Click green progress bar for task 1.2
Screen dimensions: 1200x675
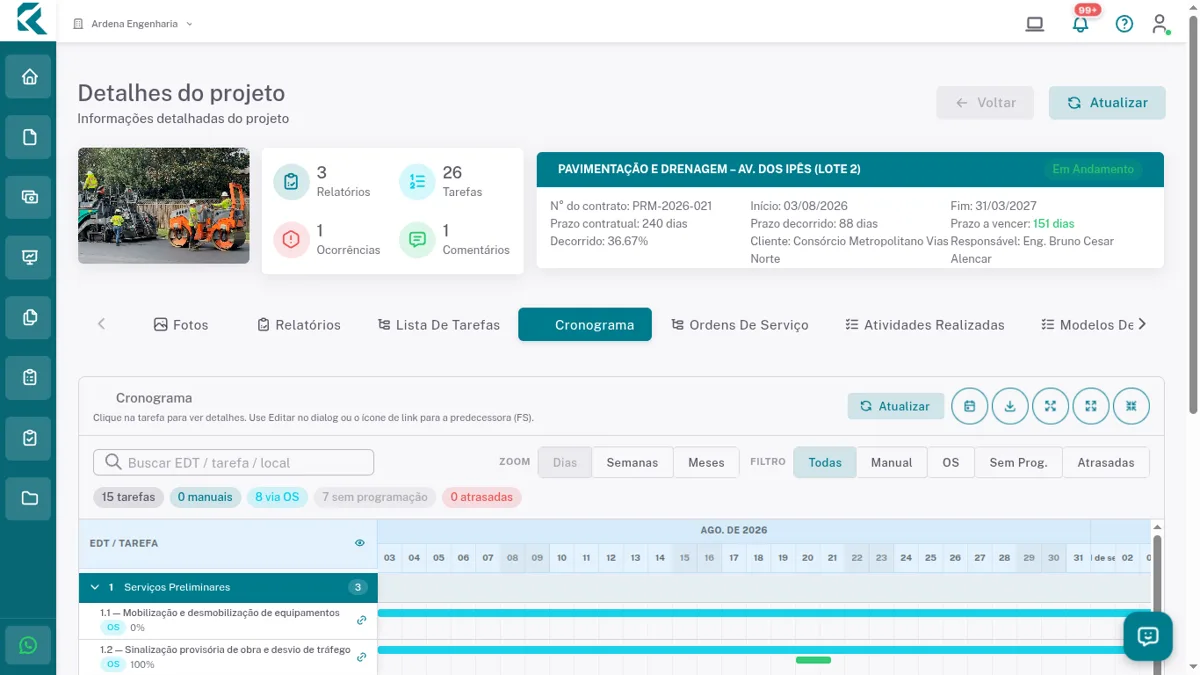point(813,660)
